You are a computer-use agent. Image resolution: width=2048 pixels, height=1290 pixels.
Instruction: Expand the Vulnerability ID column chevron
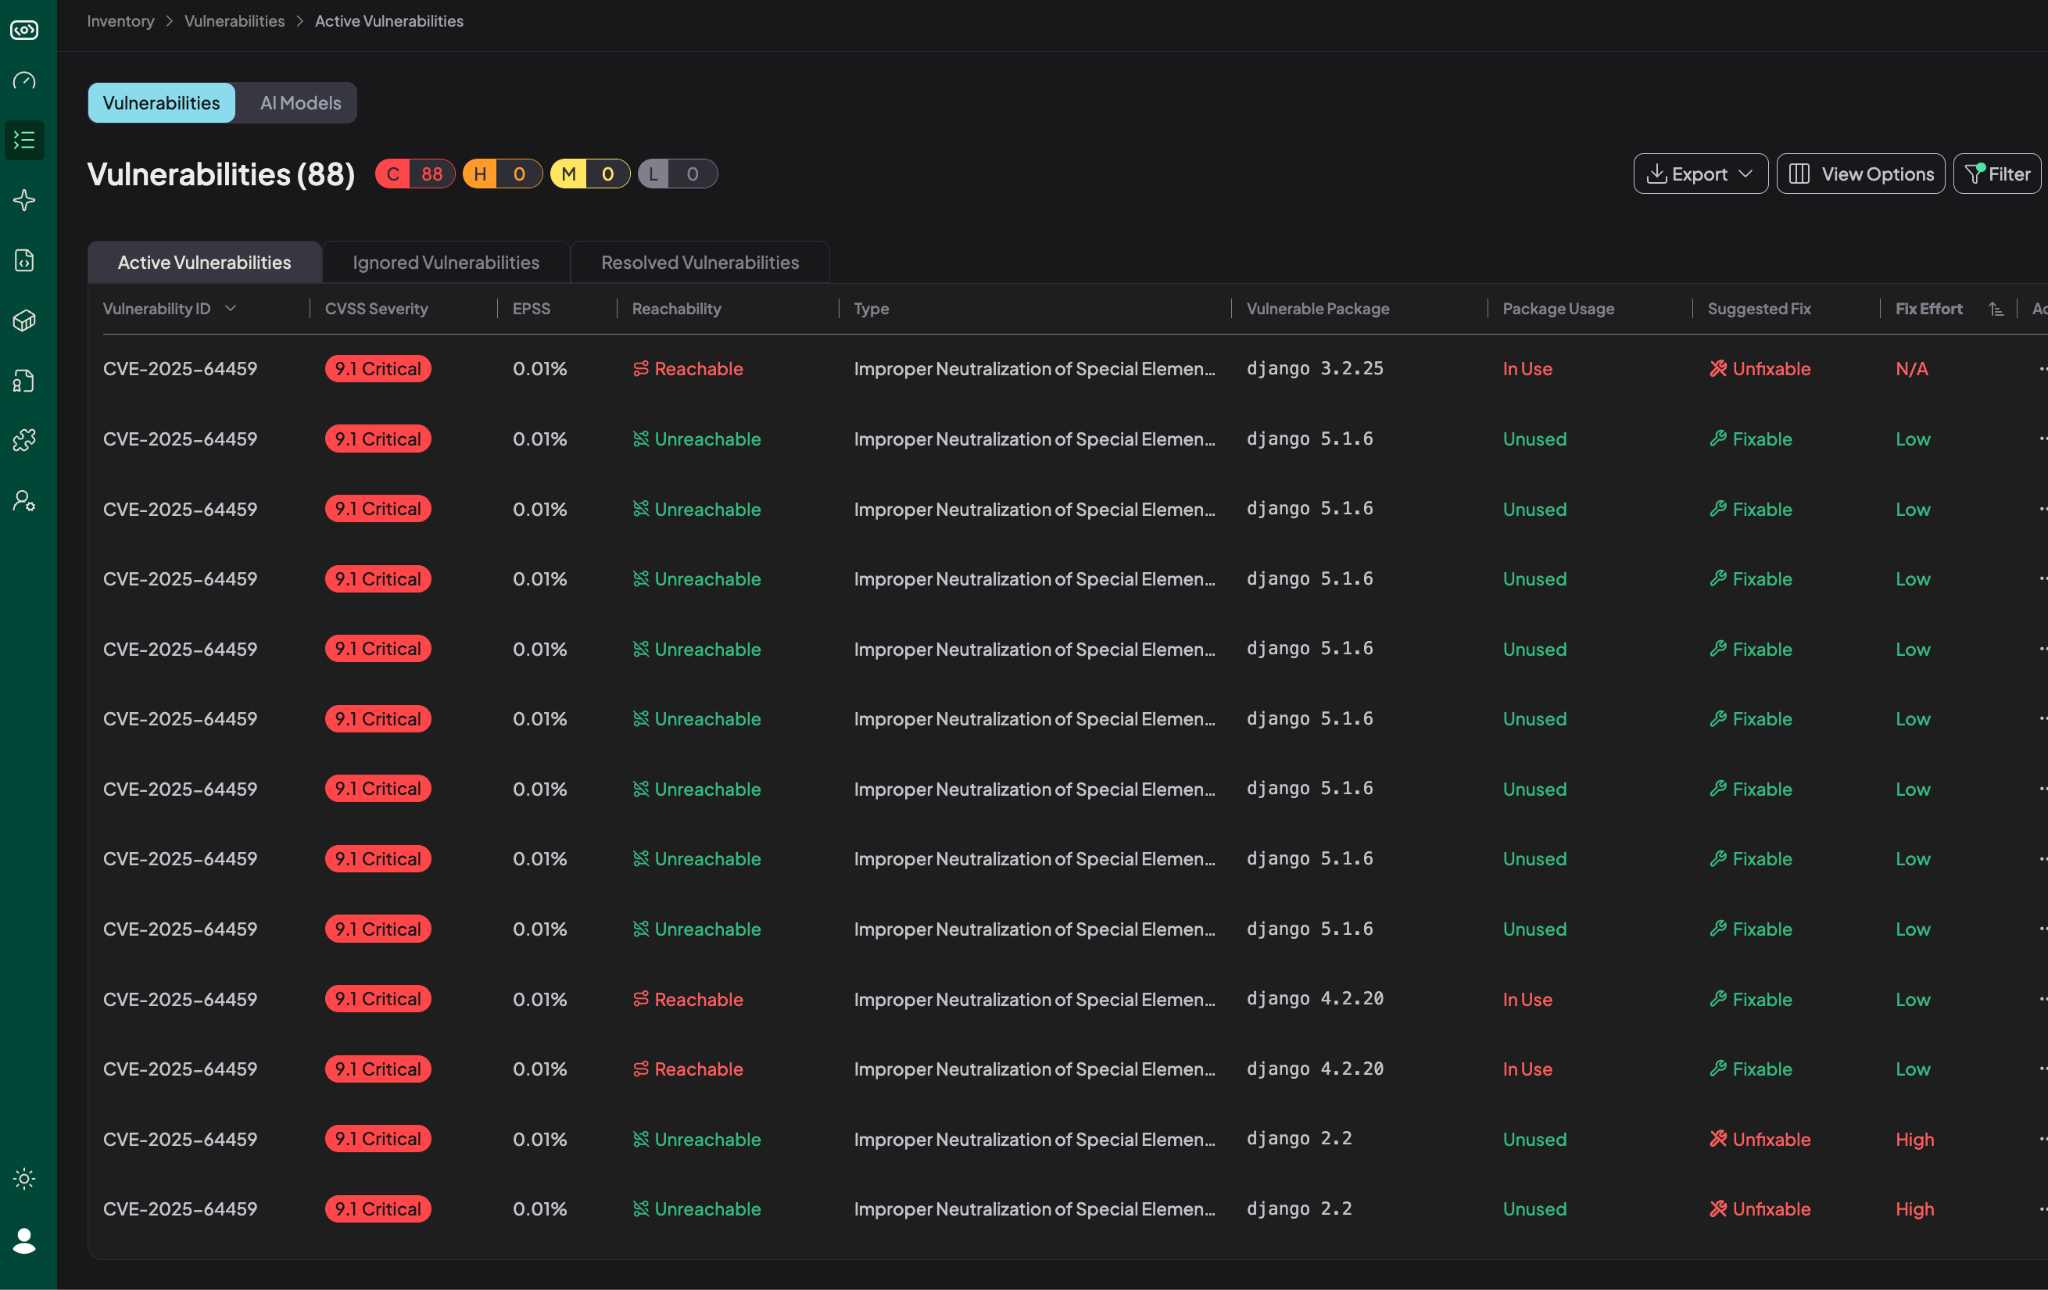pyautogui.click(x=231, y=308)
